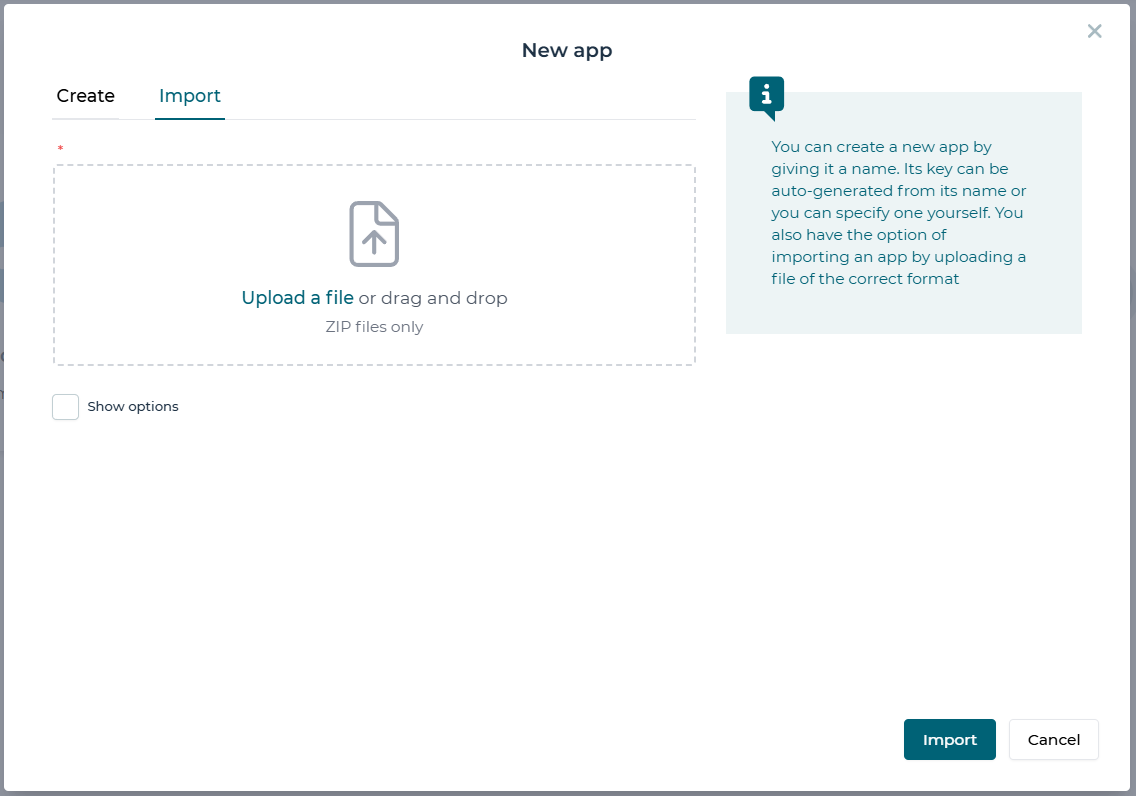
Task: Open the Import tab
Action: pos(190,96)
